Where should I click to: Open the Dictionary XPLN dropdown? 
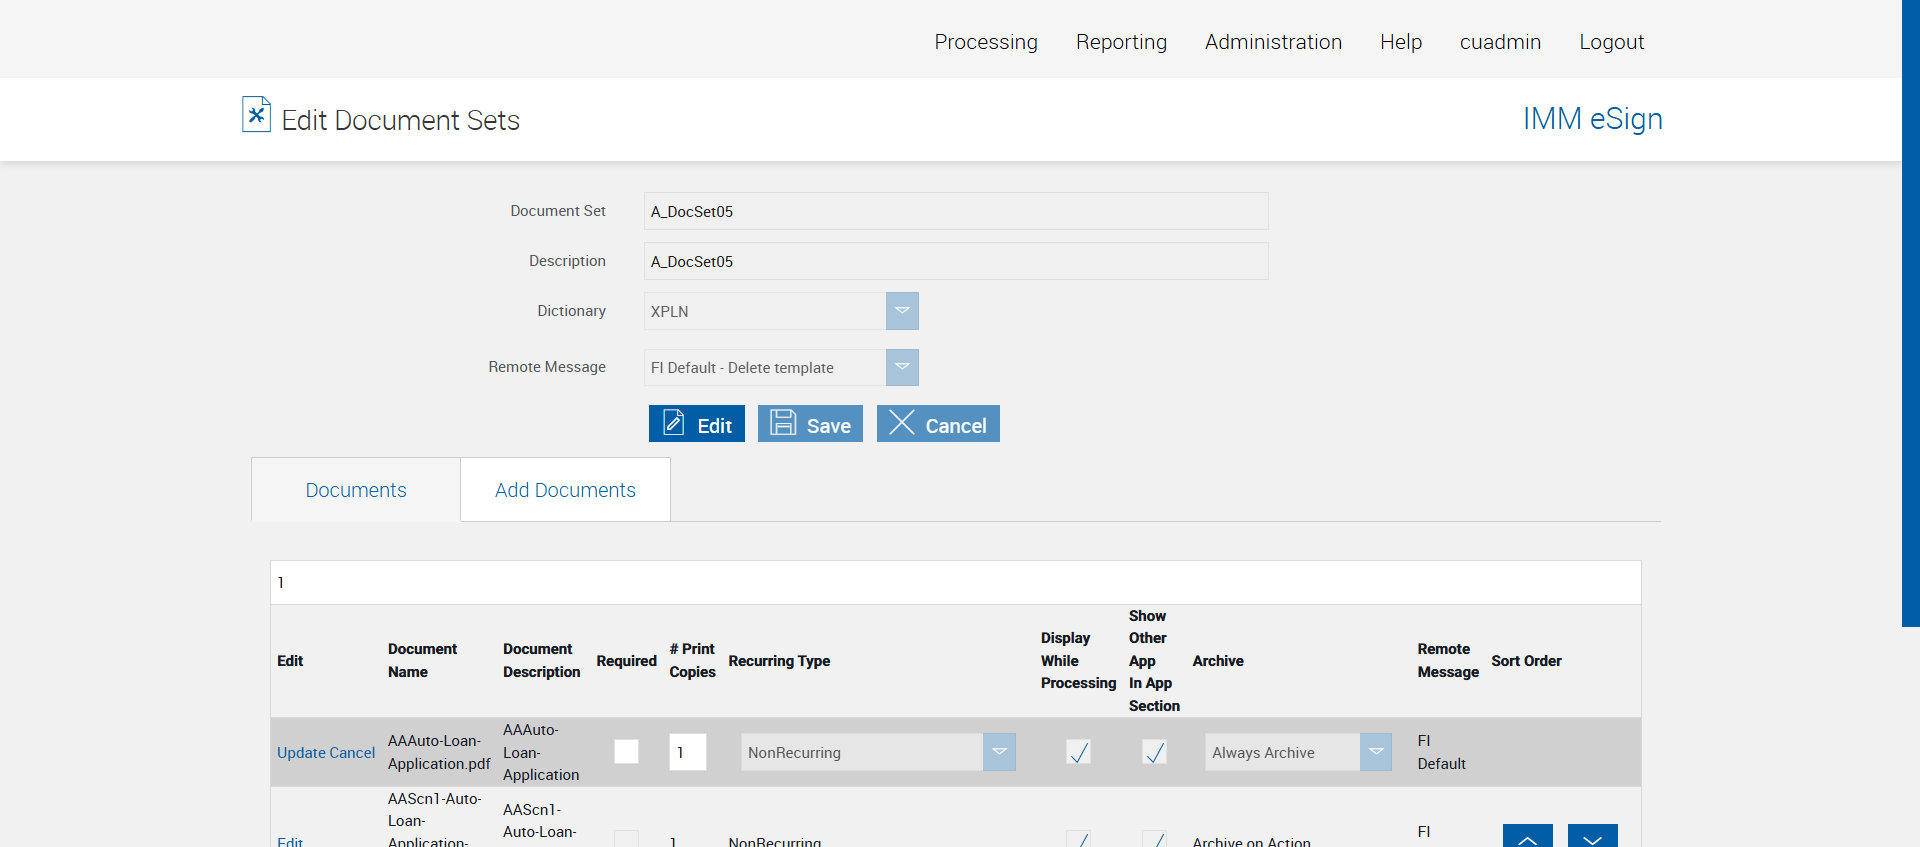pos(902,311)
